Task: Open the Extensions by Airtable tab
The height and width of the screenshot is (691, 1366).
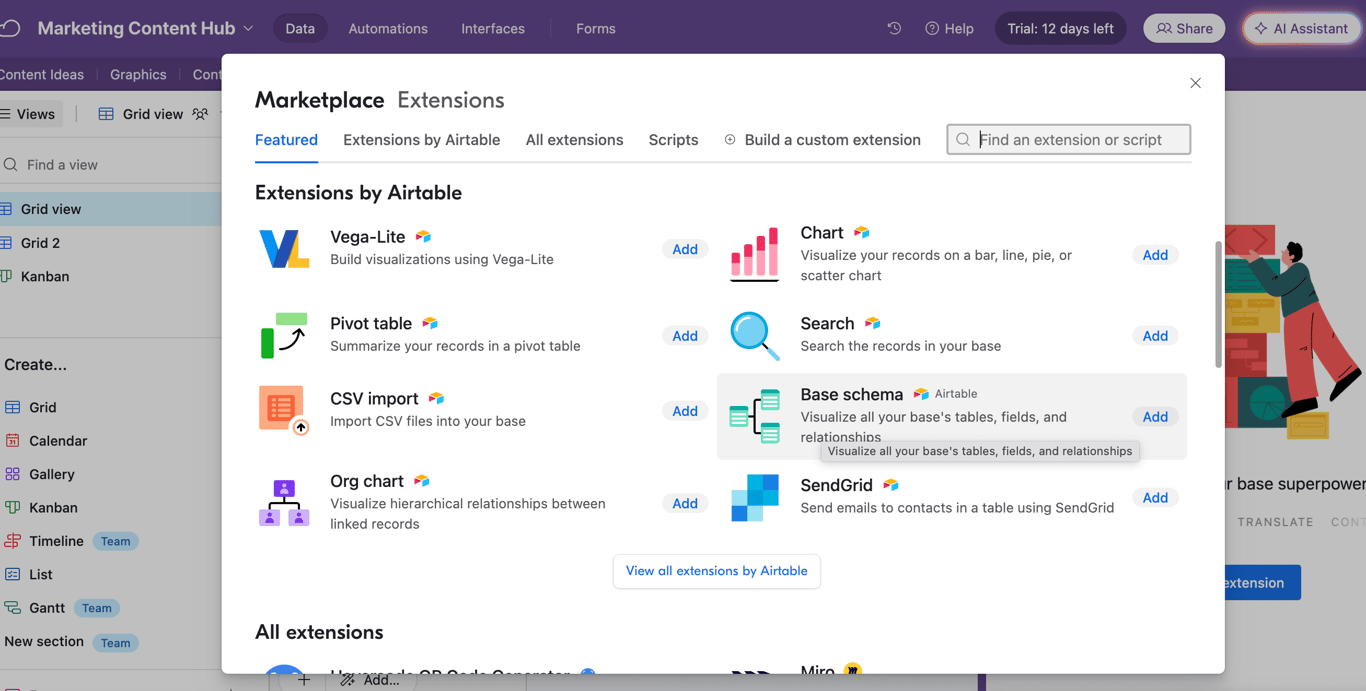Action: [421, 140]
